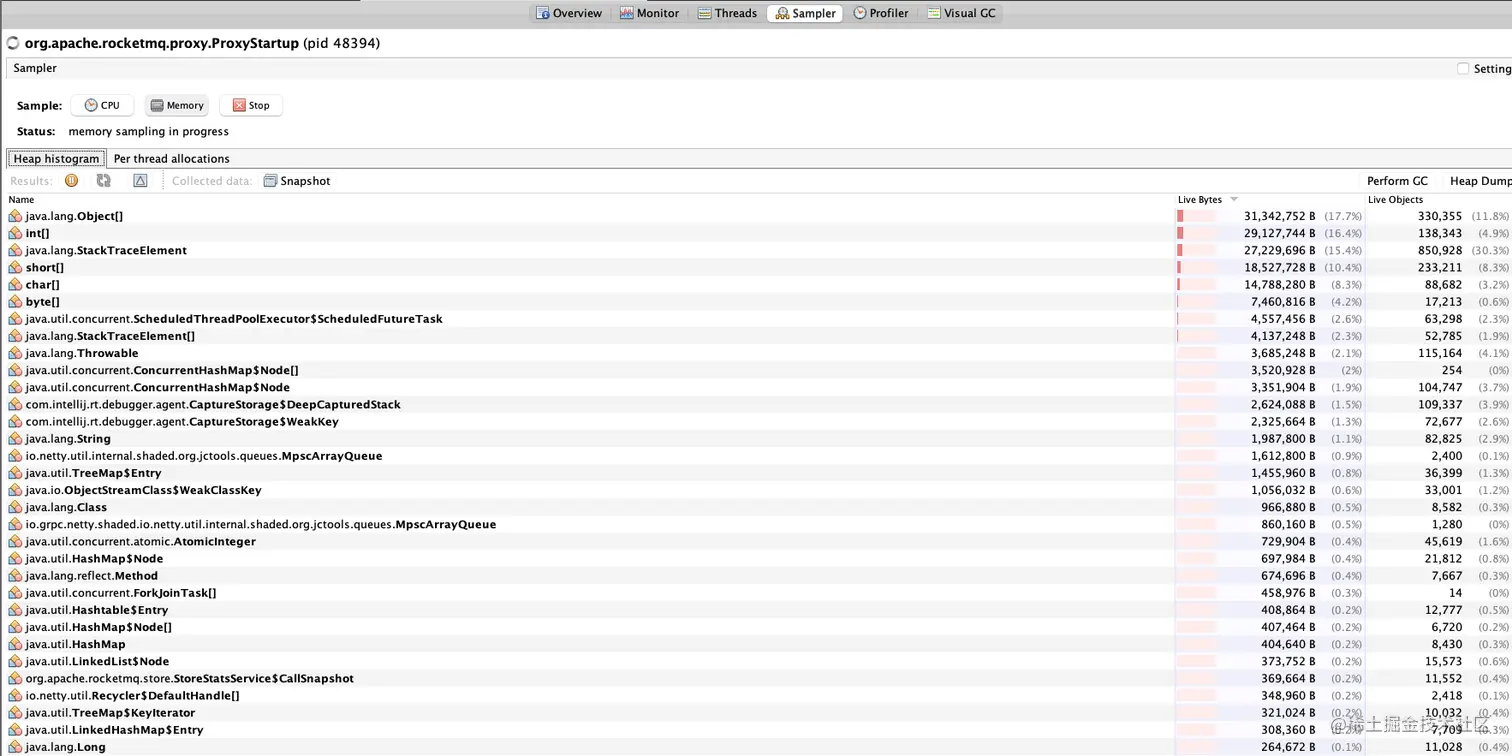
Task: Click the memory sampling in progress status
Action: coord(148,132)
